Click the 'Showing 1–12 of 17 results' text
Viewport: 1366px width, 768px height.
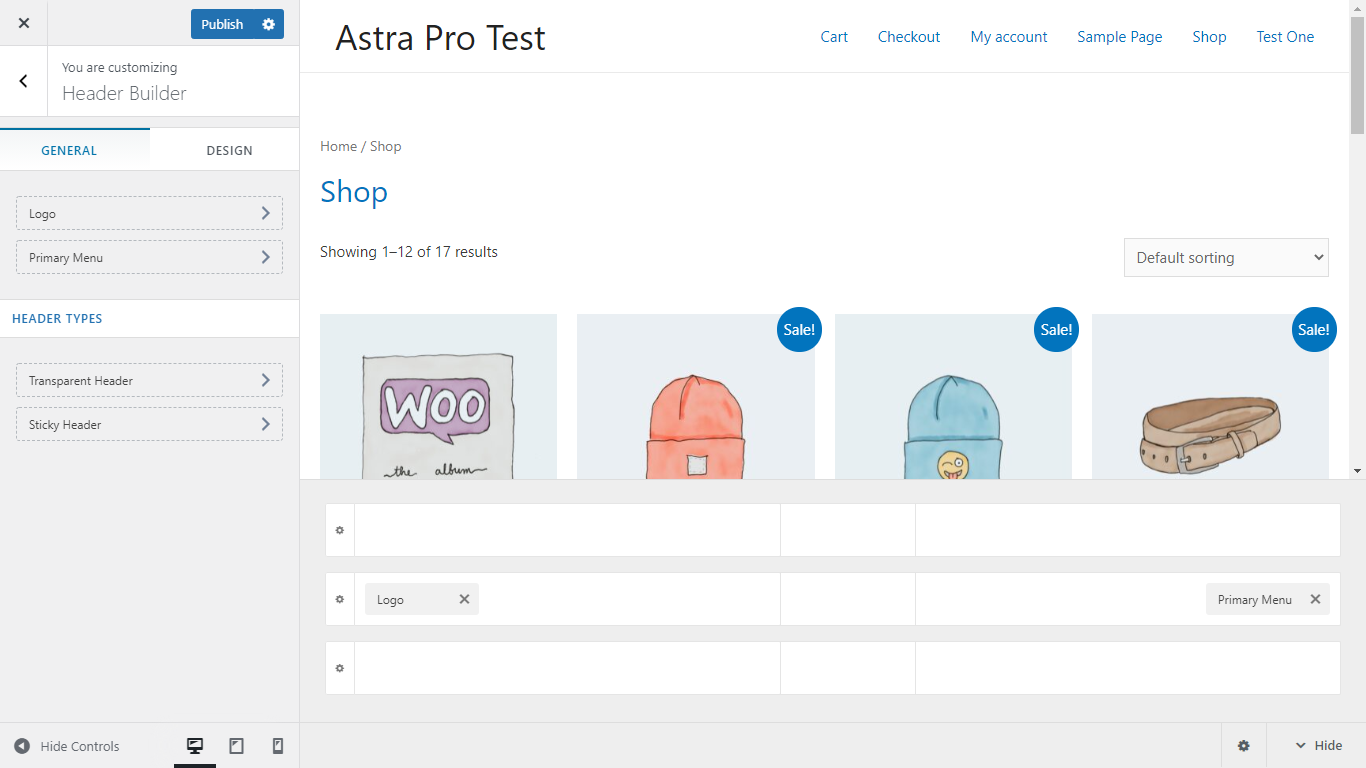(409, 252)
